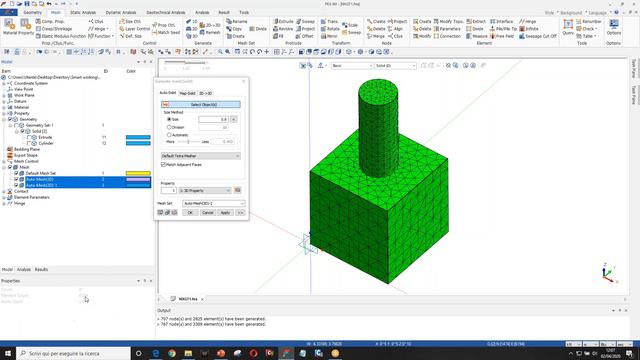Select the Rotate transform tool

click(330, 29)
